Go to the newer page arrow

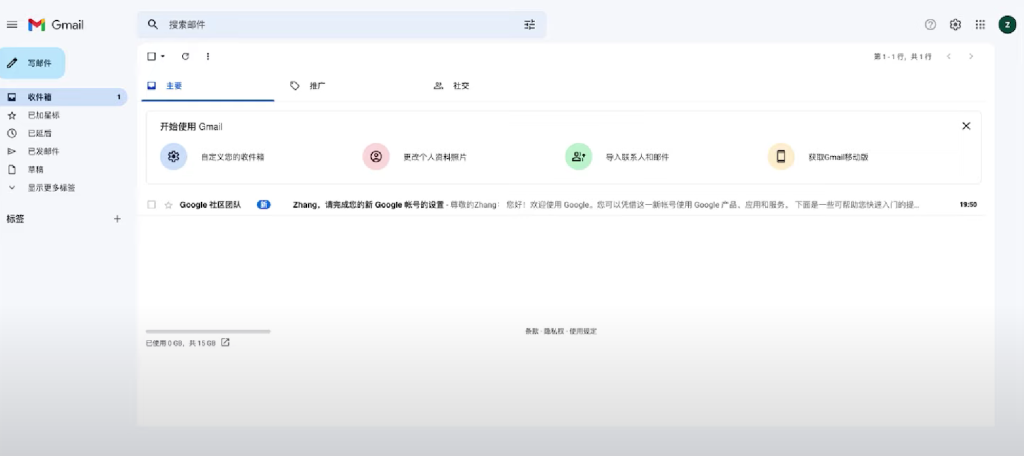pos(949,57)
